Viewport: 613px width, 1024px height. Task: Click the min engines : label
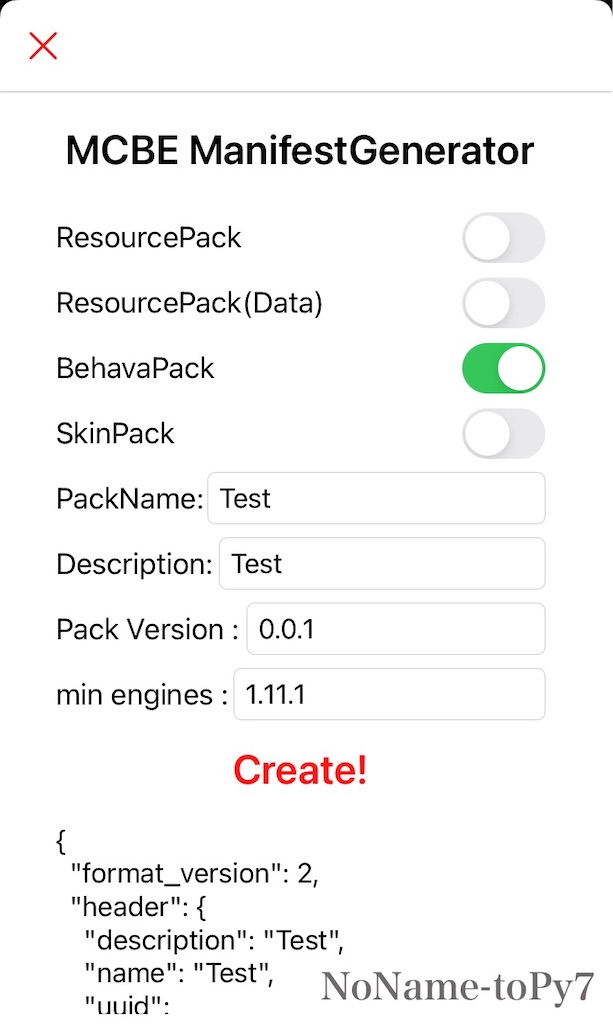[142, 695]
